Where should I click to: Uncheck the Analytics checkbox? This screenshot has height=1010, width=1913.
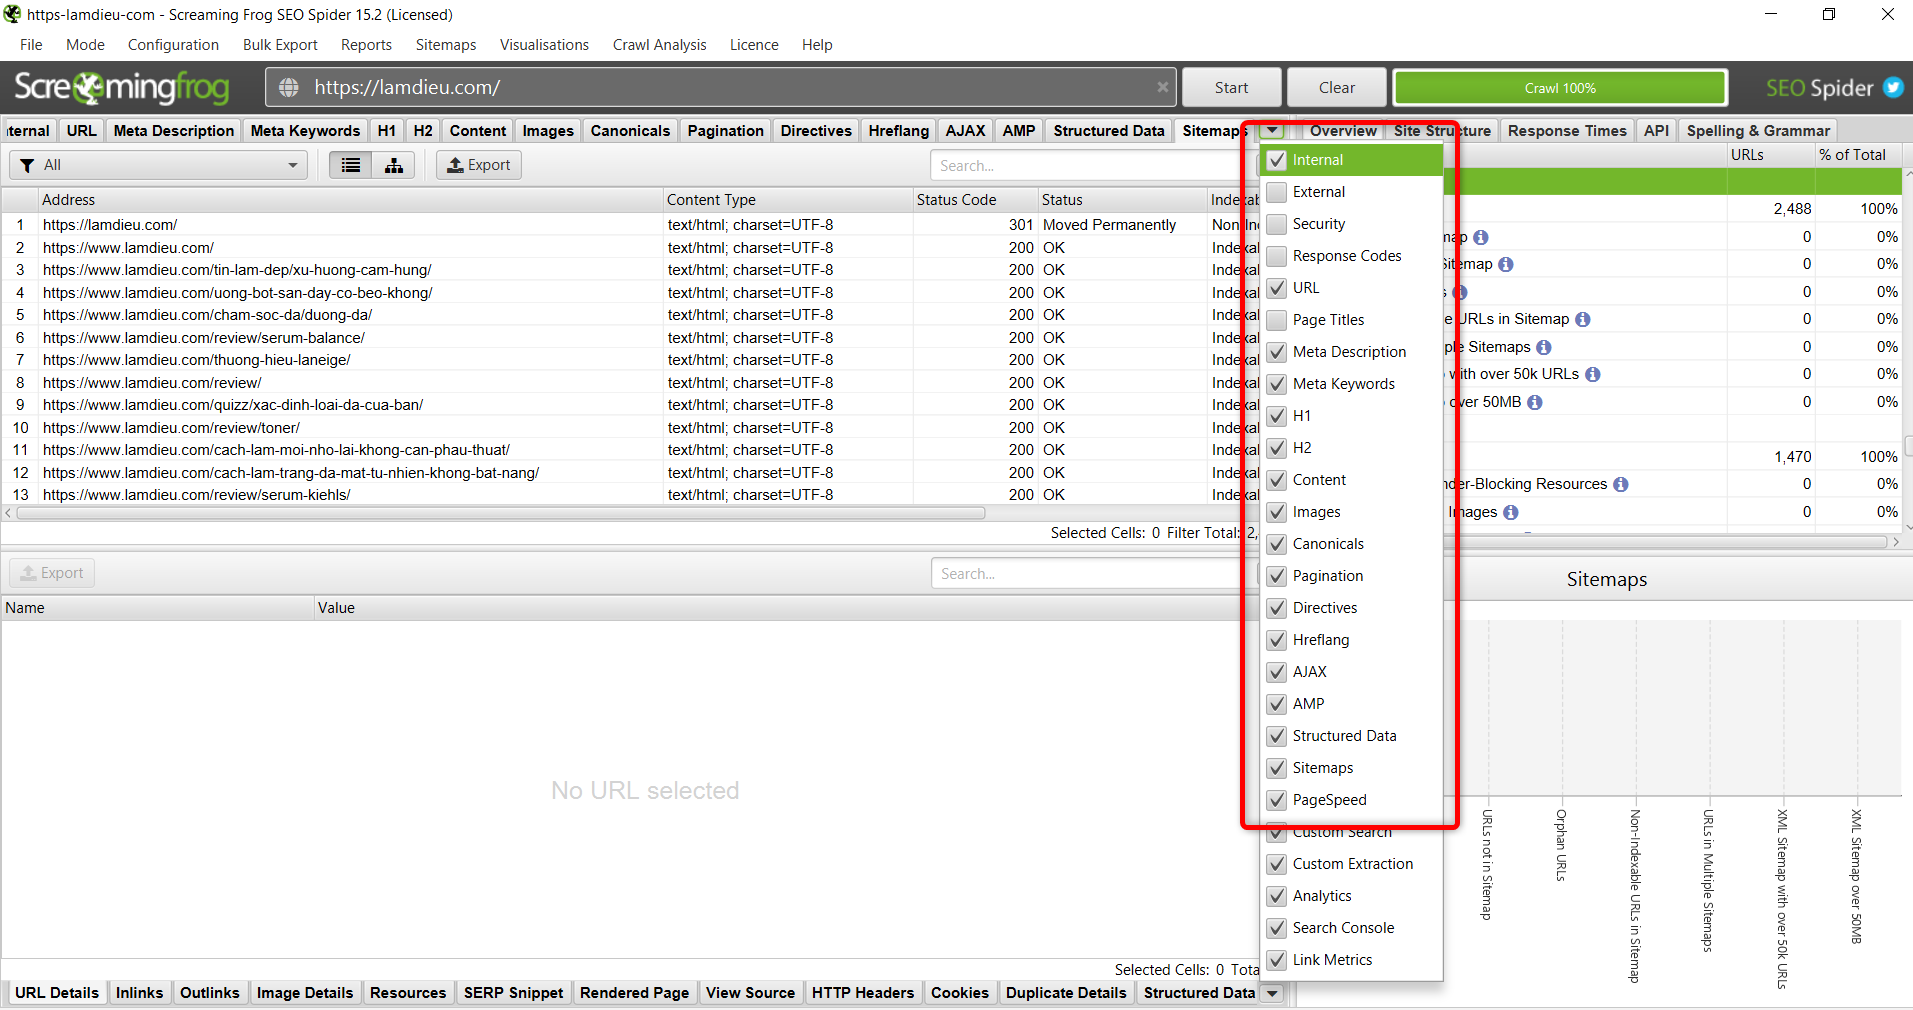(1277, 896)
